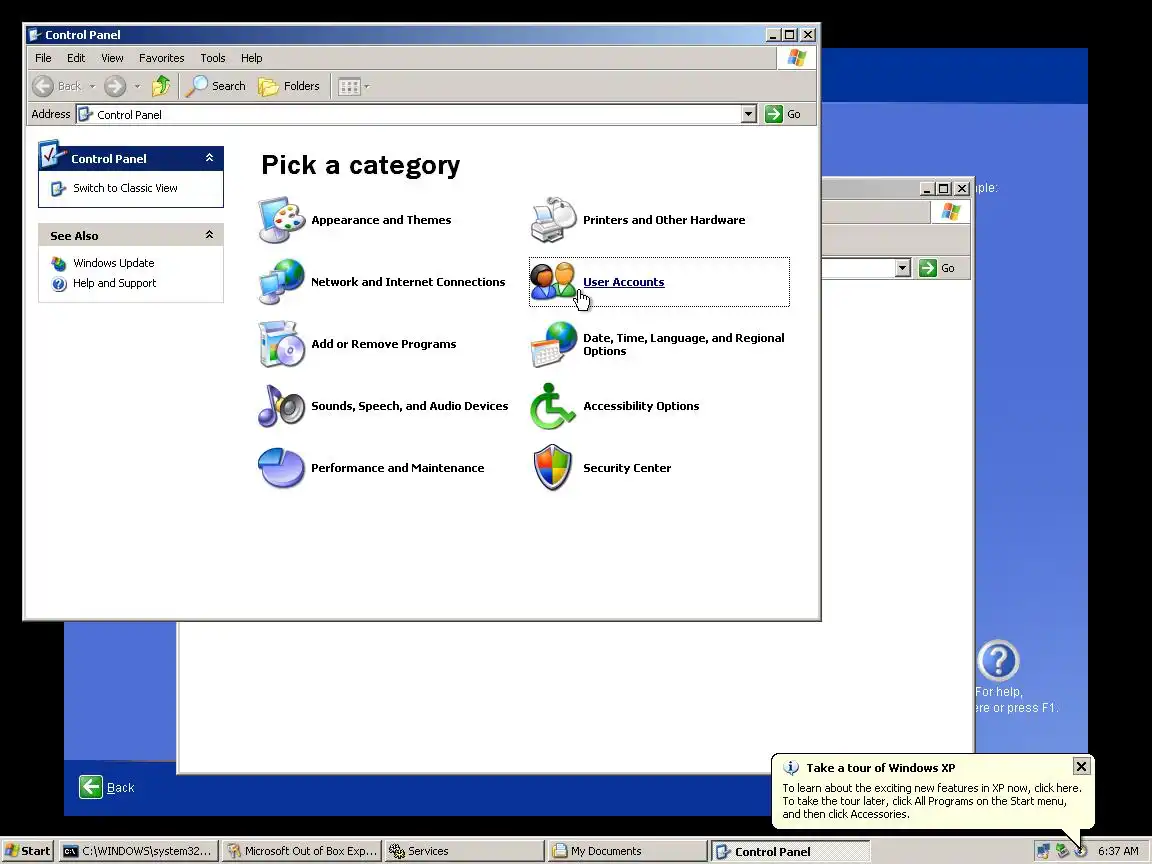Open the View menu
This screenshot has width=1152, height=864.
(x=112, y=58)
